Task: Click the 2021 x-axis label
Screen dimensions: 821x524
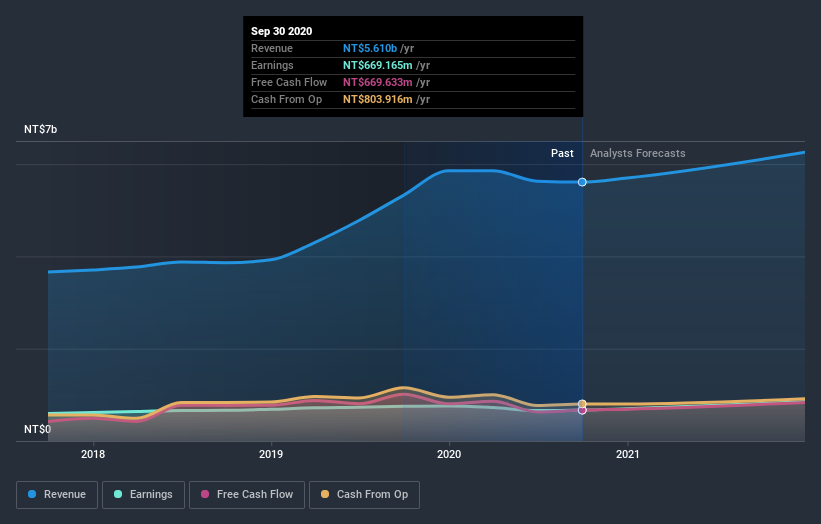Action: tap(628, 454)
